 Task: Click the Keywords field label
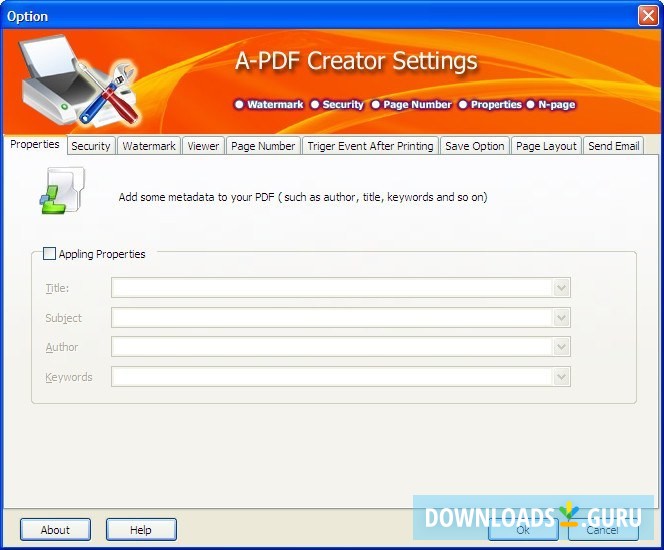click(x=69, y=377)
